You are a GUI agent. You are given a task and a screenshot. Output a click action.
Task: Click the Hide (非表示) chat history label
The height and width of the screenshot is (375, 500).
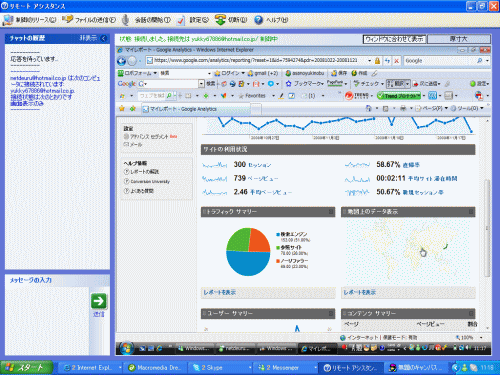[x=88, y=38]
